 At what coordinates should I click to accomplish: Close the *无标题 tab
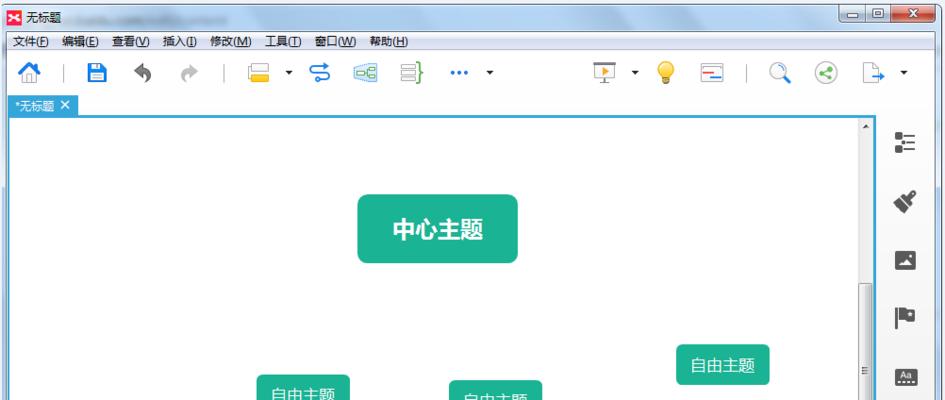pos(65,105)
